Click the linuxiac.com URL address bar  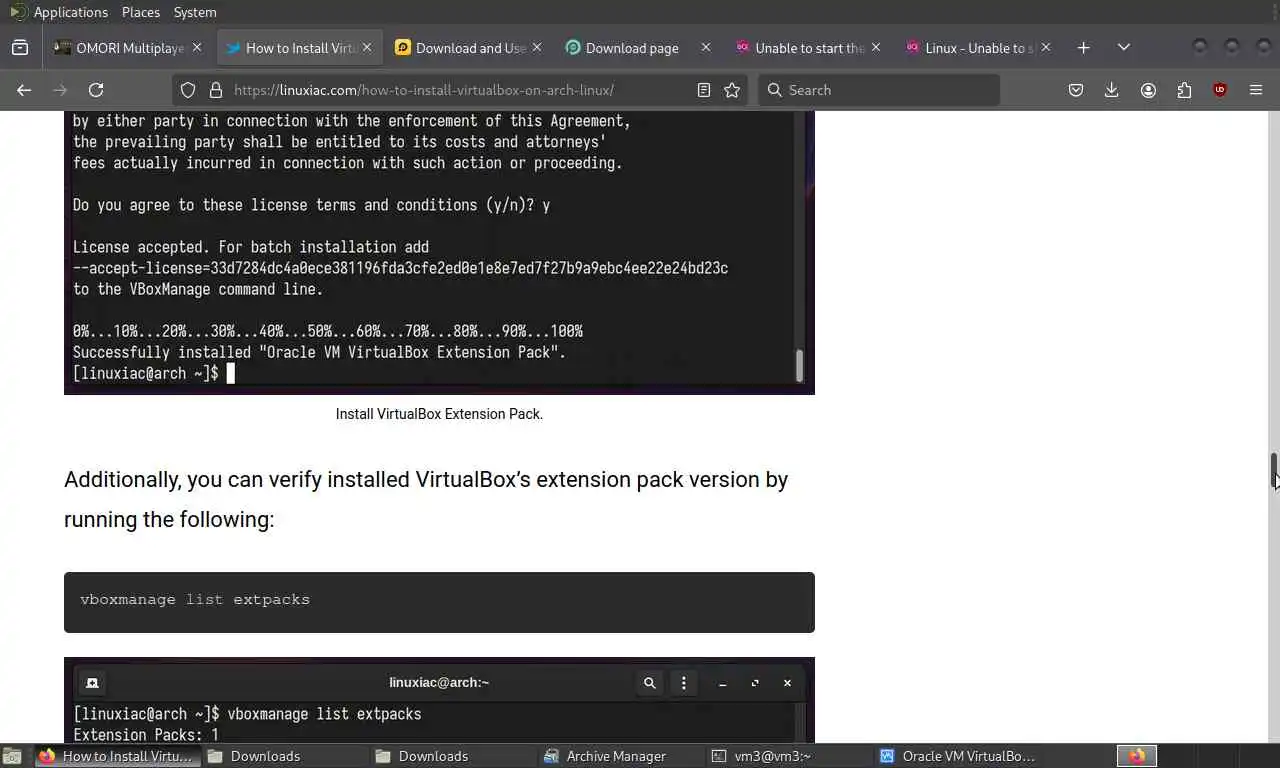460,90
